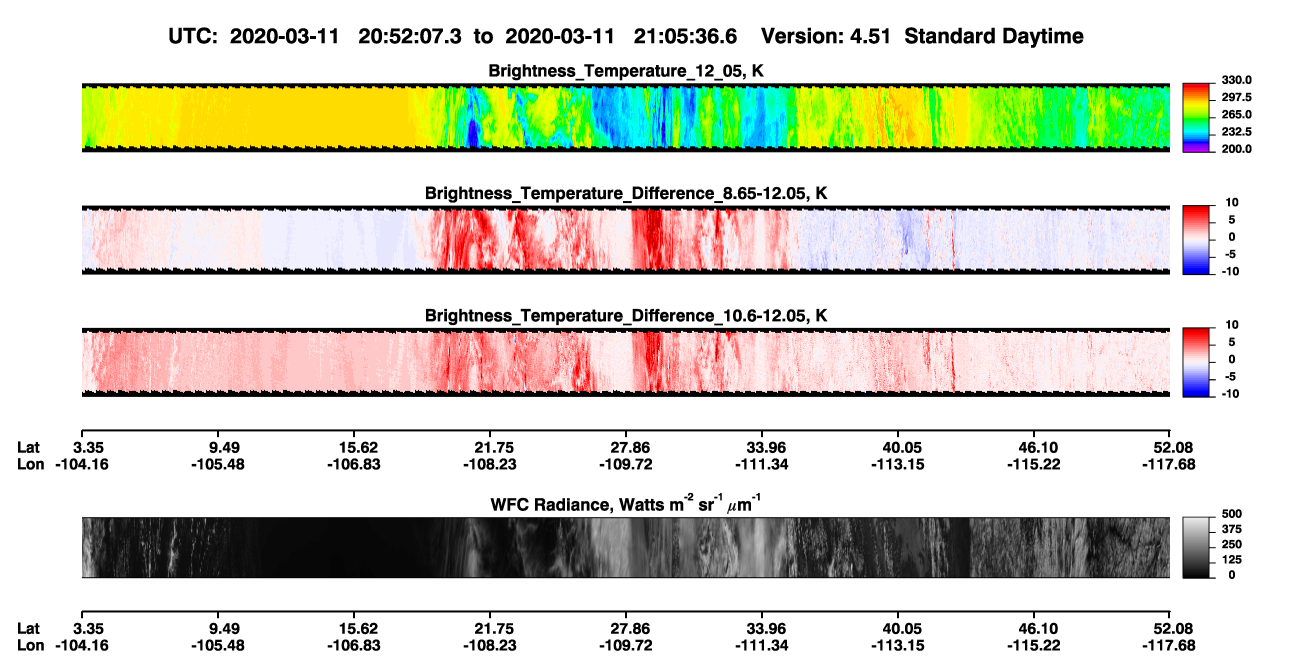Click the UTC: label in the header
Screen dimensions: 1300x667
click(195, 36)
